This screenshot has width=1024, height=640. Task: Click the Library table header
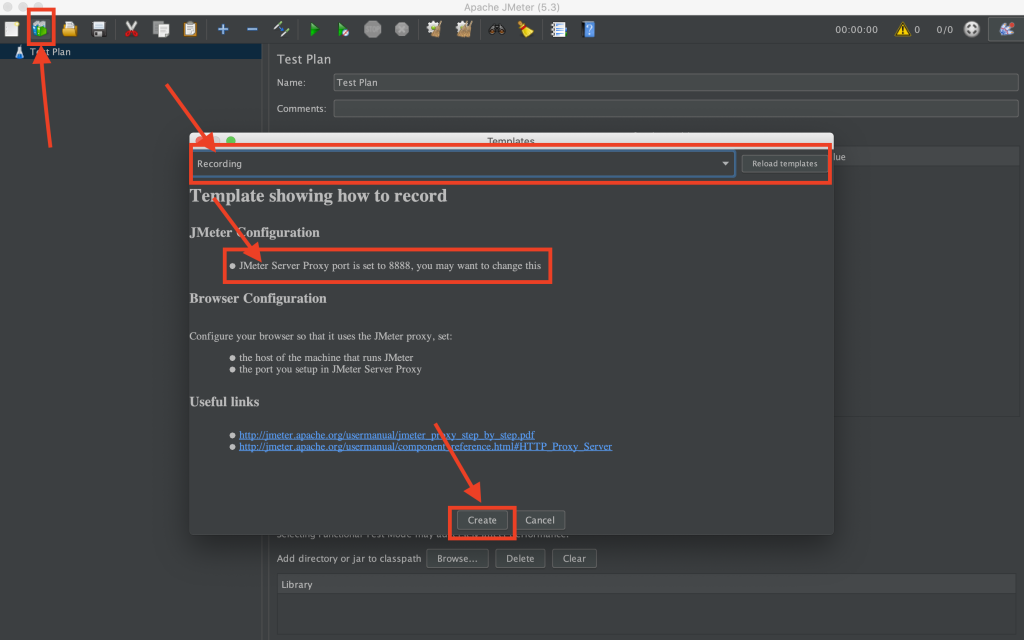[647, 584]
